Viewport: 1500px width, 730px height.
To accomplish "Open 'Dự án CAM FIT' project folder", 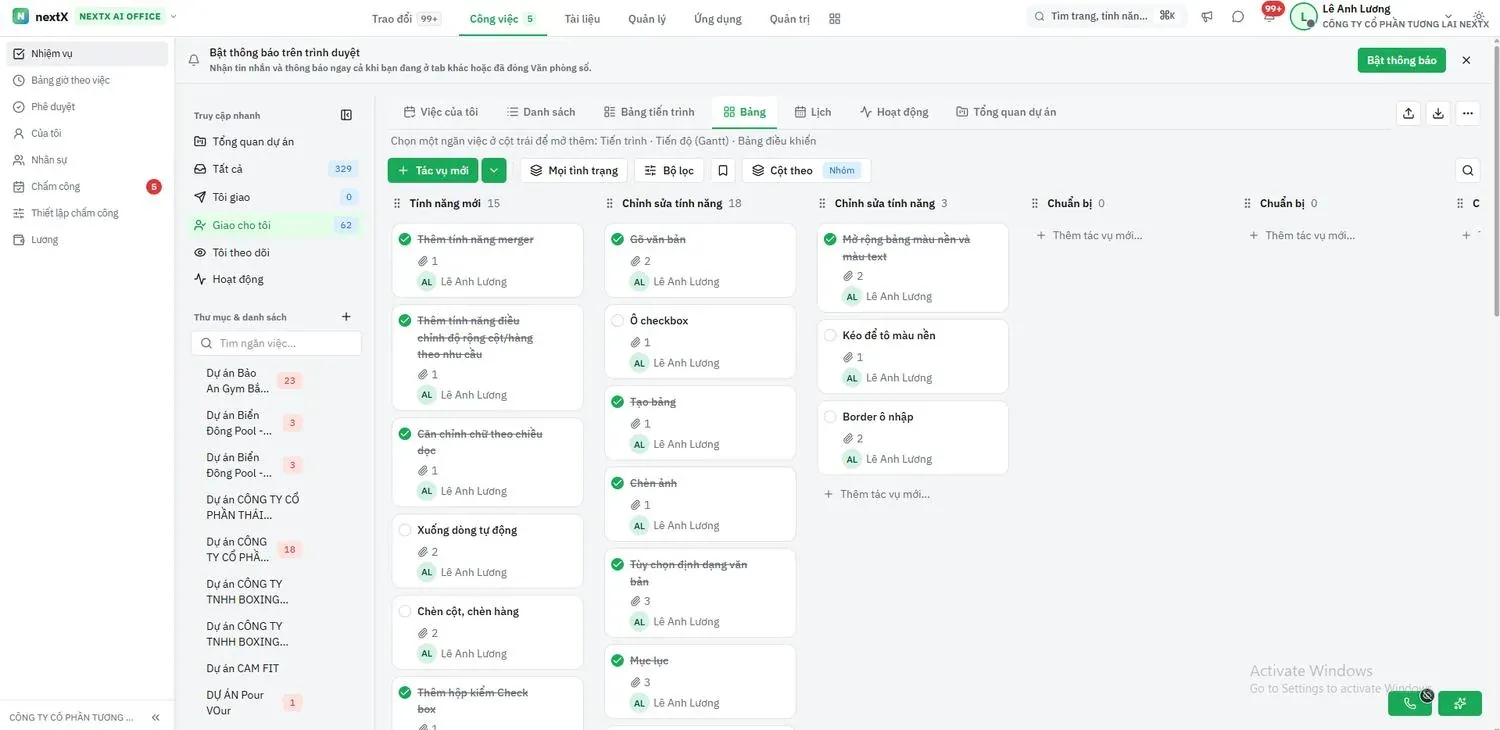I will tap(243, 668).
